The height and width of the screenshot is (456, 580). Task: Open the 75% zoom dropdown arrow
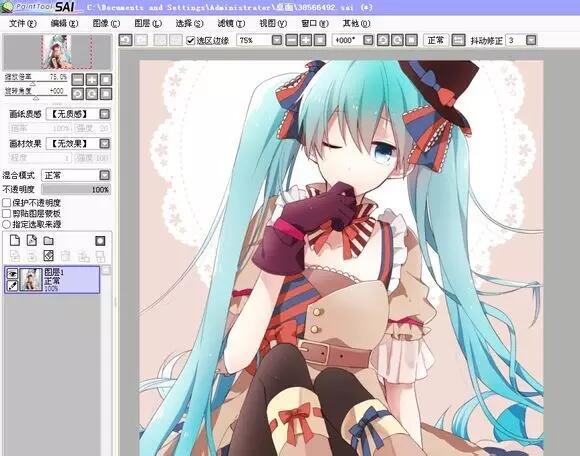[277, 40]
